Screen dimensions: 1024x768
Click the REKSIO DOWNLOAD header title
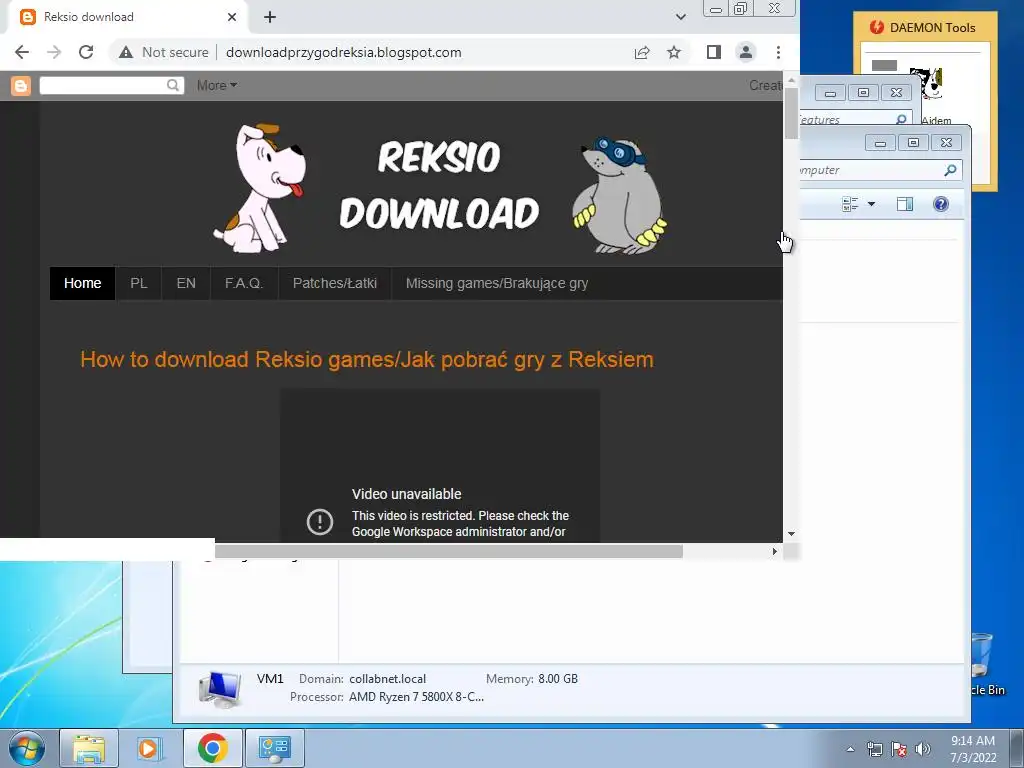[439, 185]
